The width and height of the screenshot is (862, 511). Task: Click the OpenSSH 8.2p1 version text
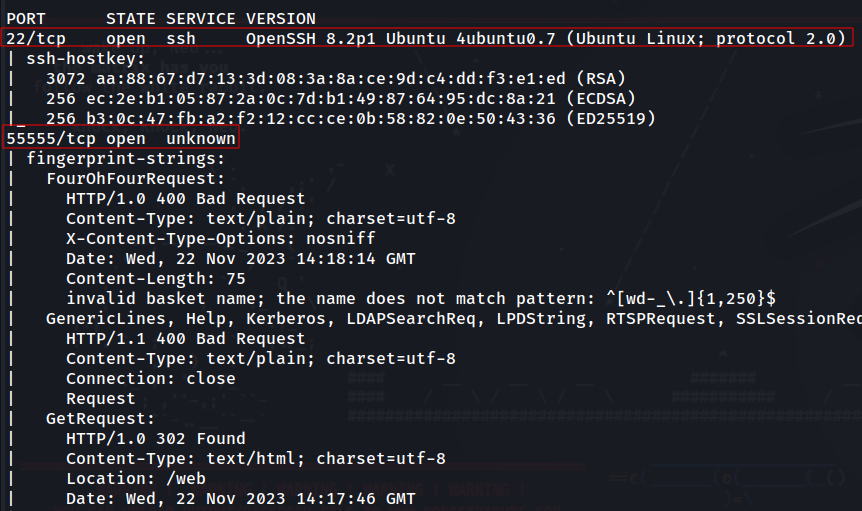tap(316, 38)
